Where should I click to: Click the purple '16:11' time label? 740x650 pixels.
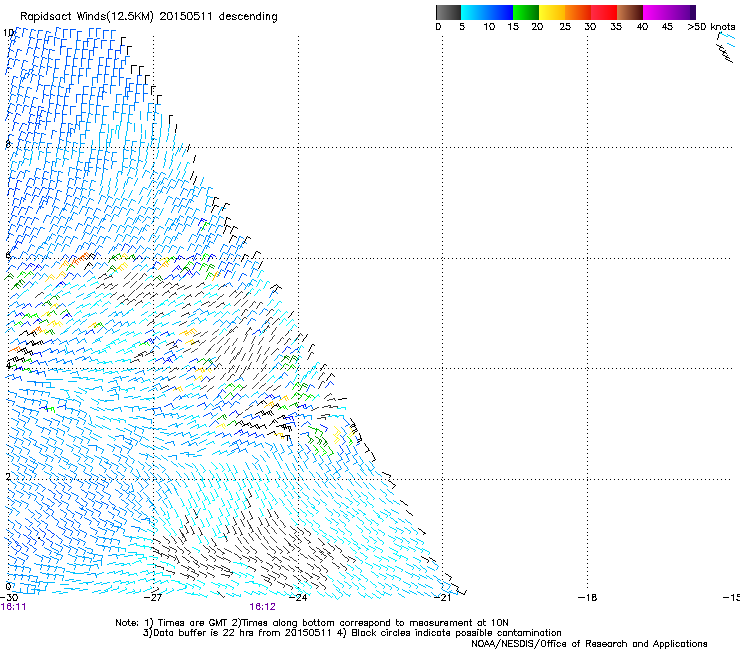13,607
